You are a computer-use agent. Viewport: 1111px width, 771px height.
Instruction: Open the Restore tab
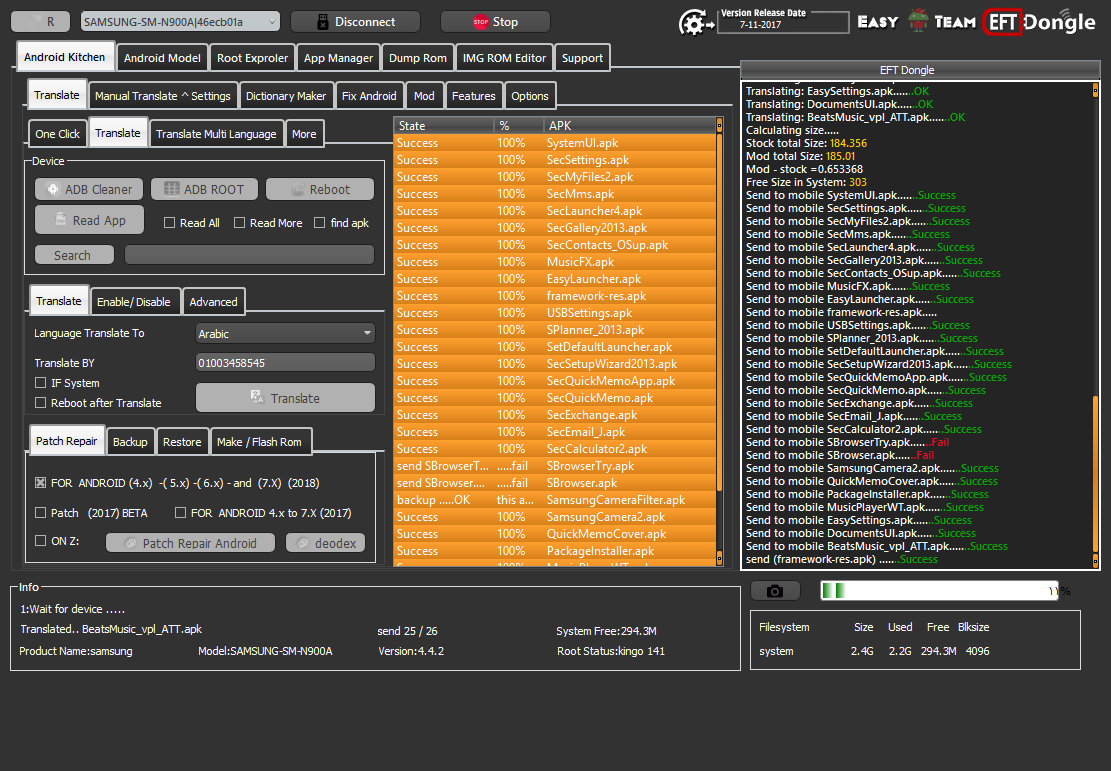click(182, 442)
